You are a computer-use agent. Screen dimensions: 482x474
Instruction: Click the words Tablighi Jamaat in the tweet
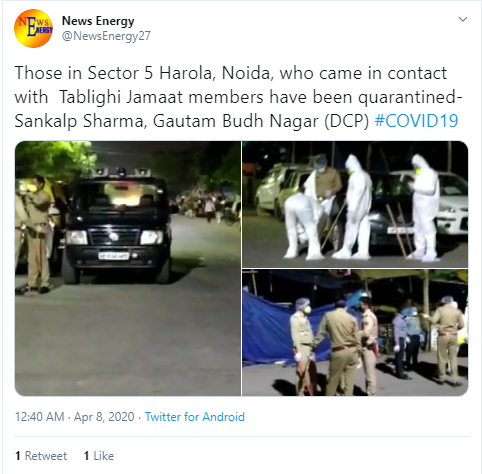point(121,97)
